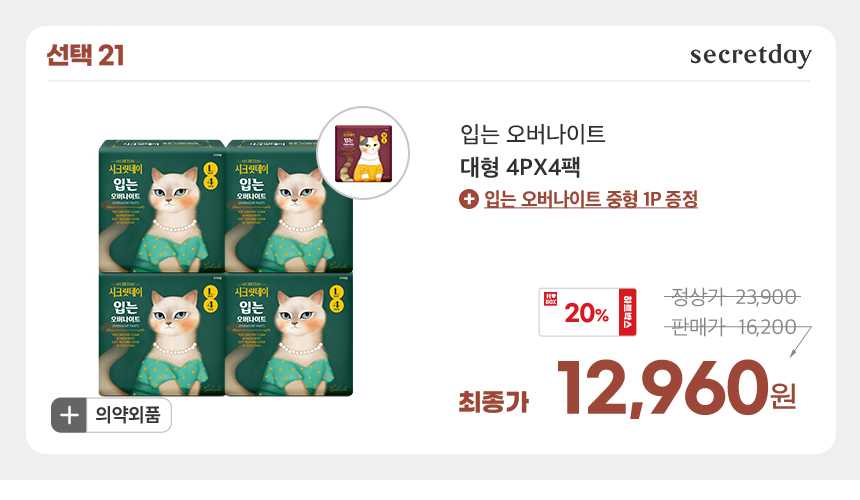Select the bottom-right green product pack
The image size is (860, 500).
tap(288, 334)
